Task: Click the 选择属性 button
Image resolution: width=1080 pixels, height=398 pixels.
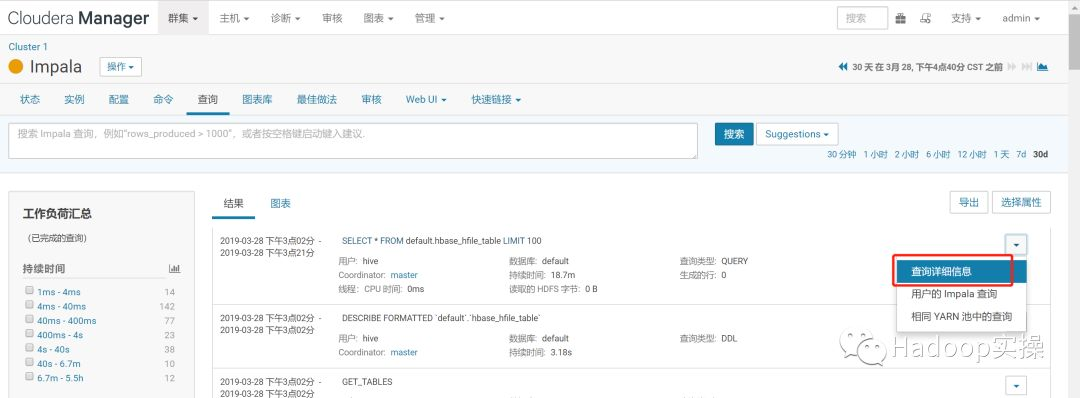Action: [1021, 202]
